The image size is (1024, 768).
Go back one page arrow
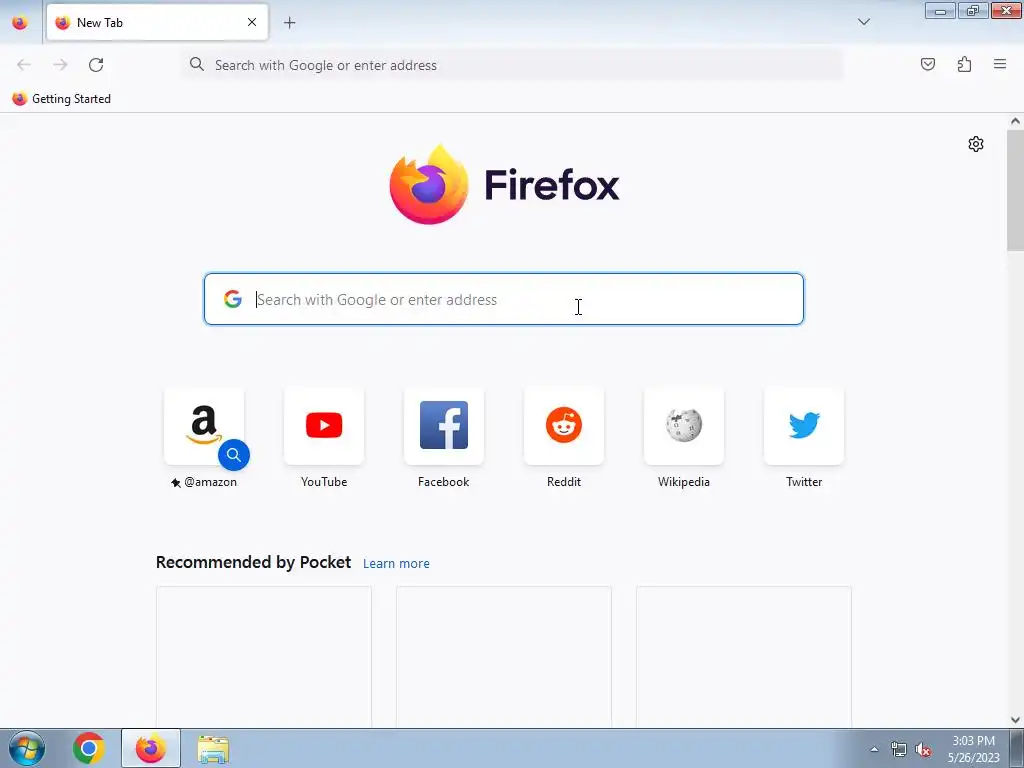[x=24, y=65]
